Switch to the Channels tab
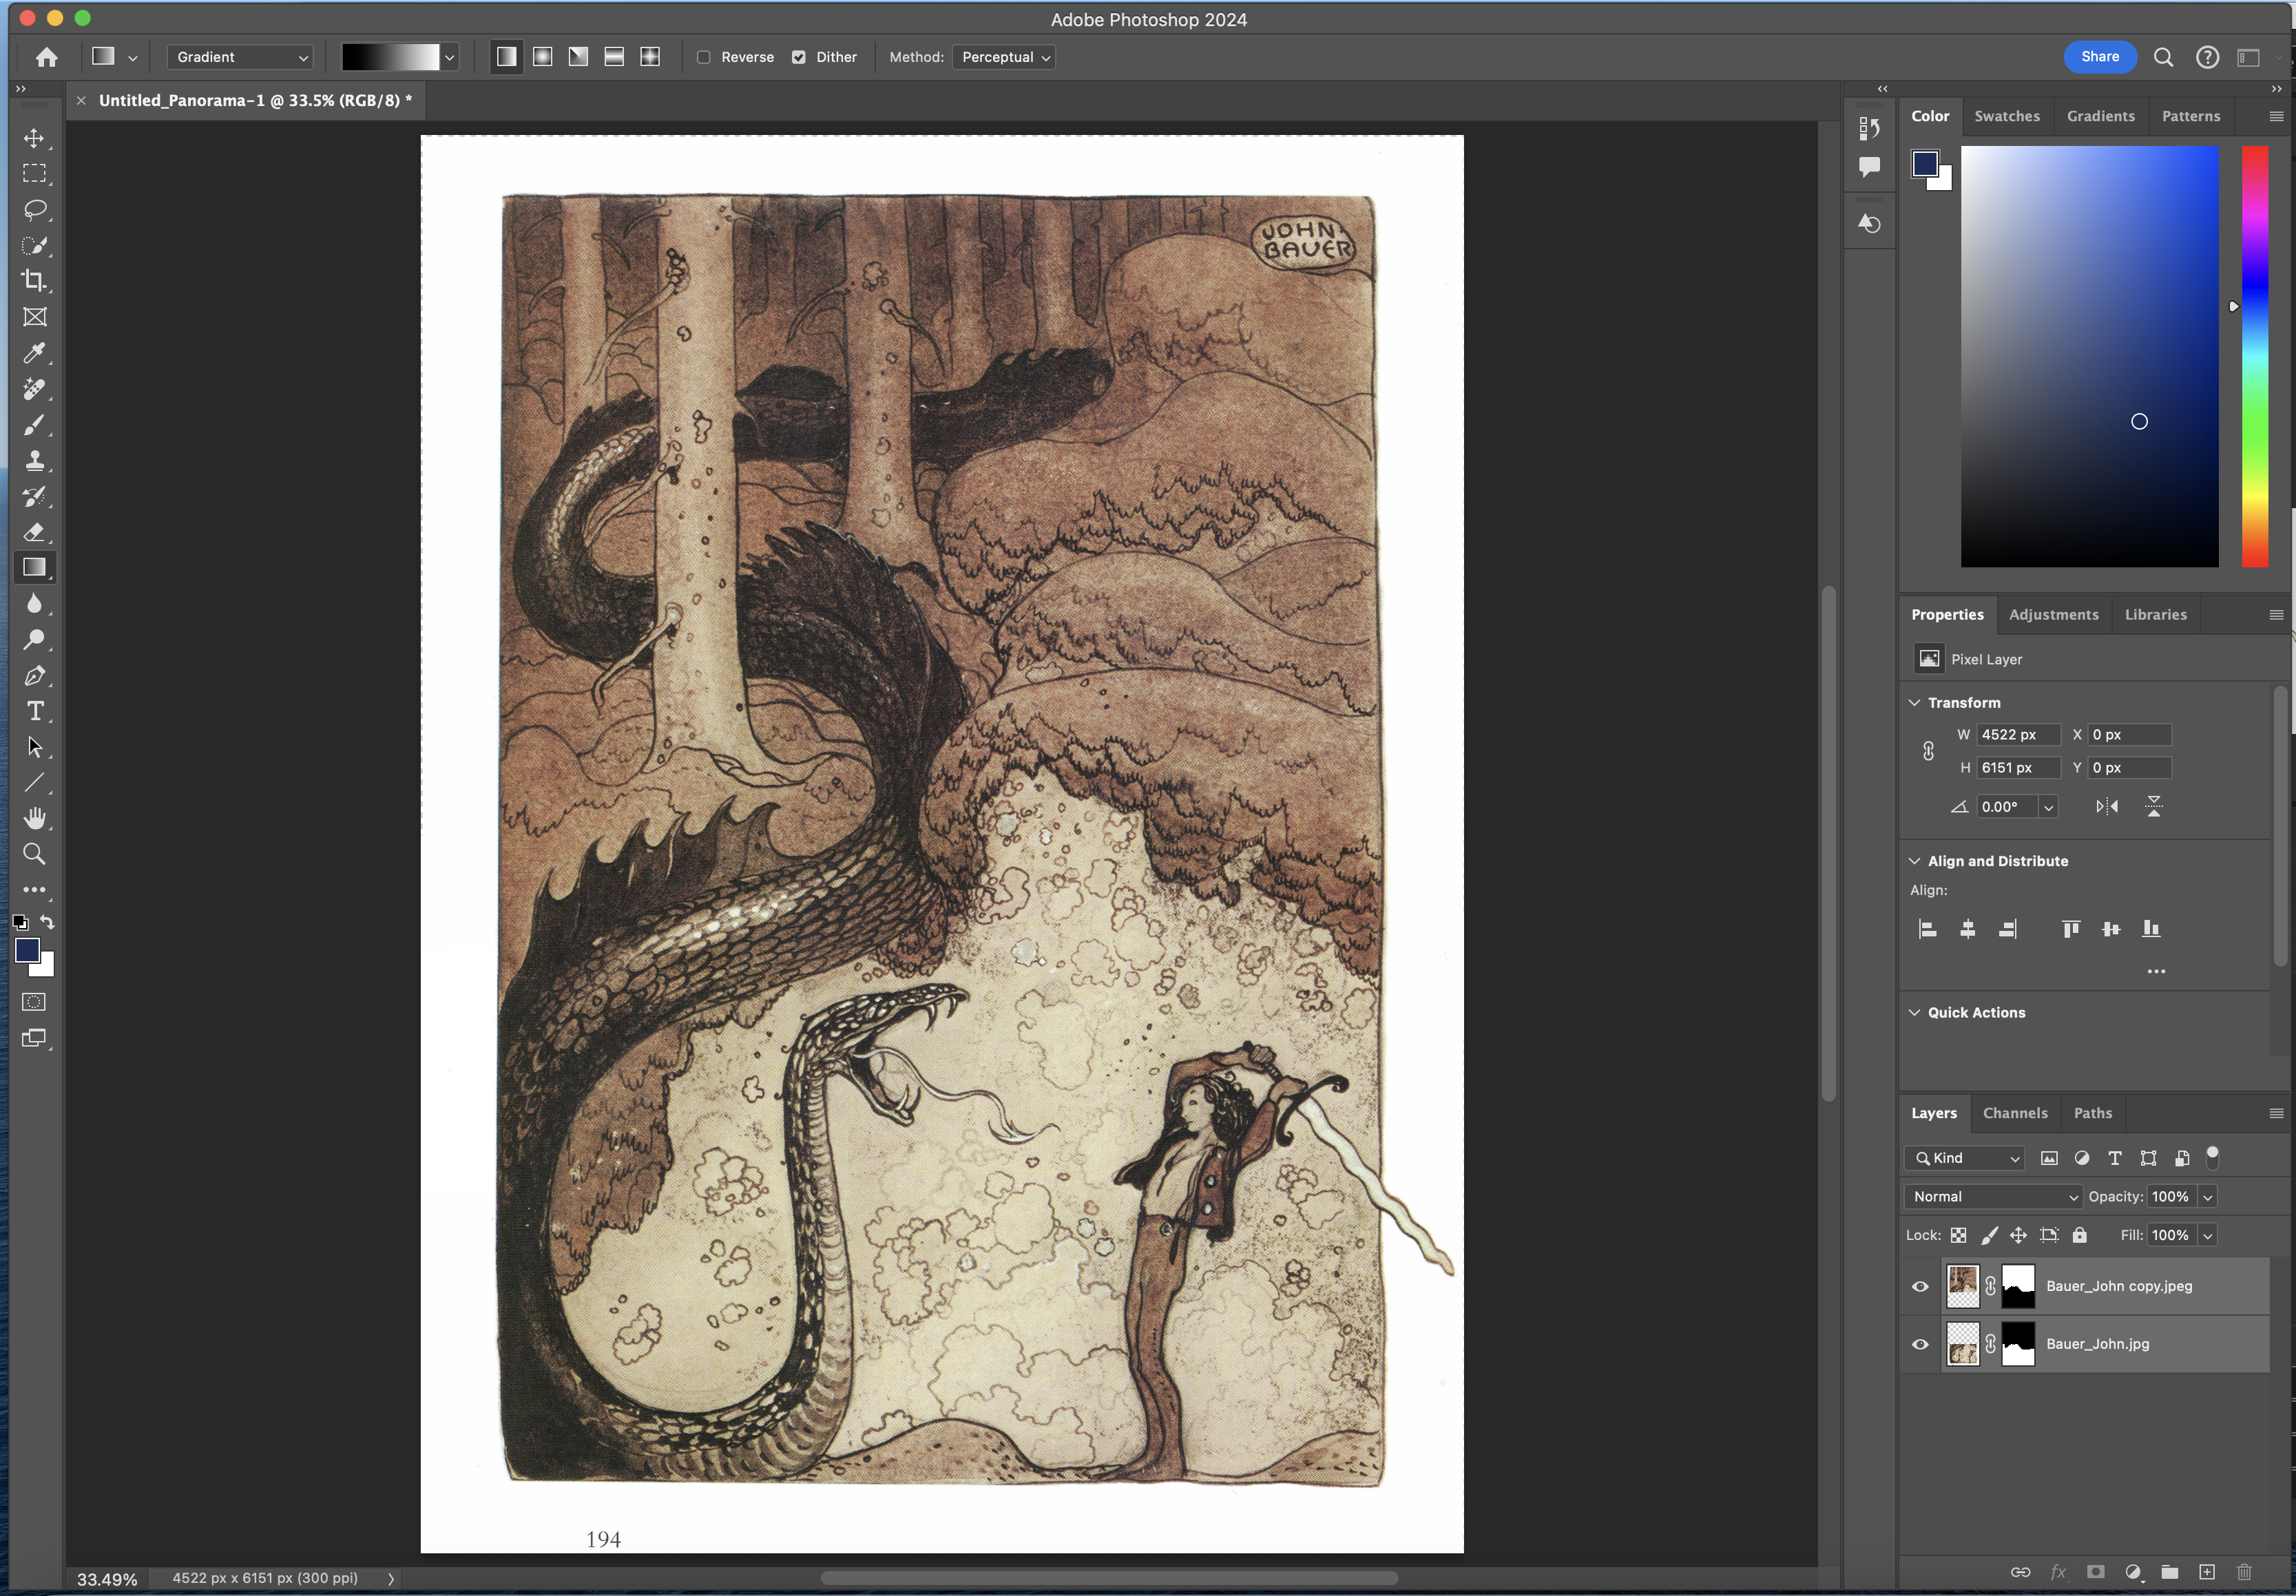 (2015, 1114)
